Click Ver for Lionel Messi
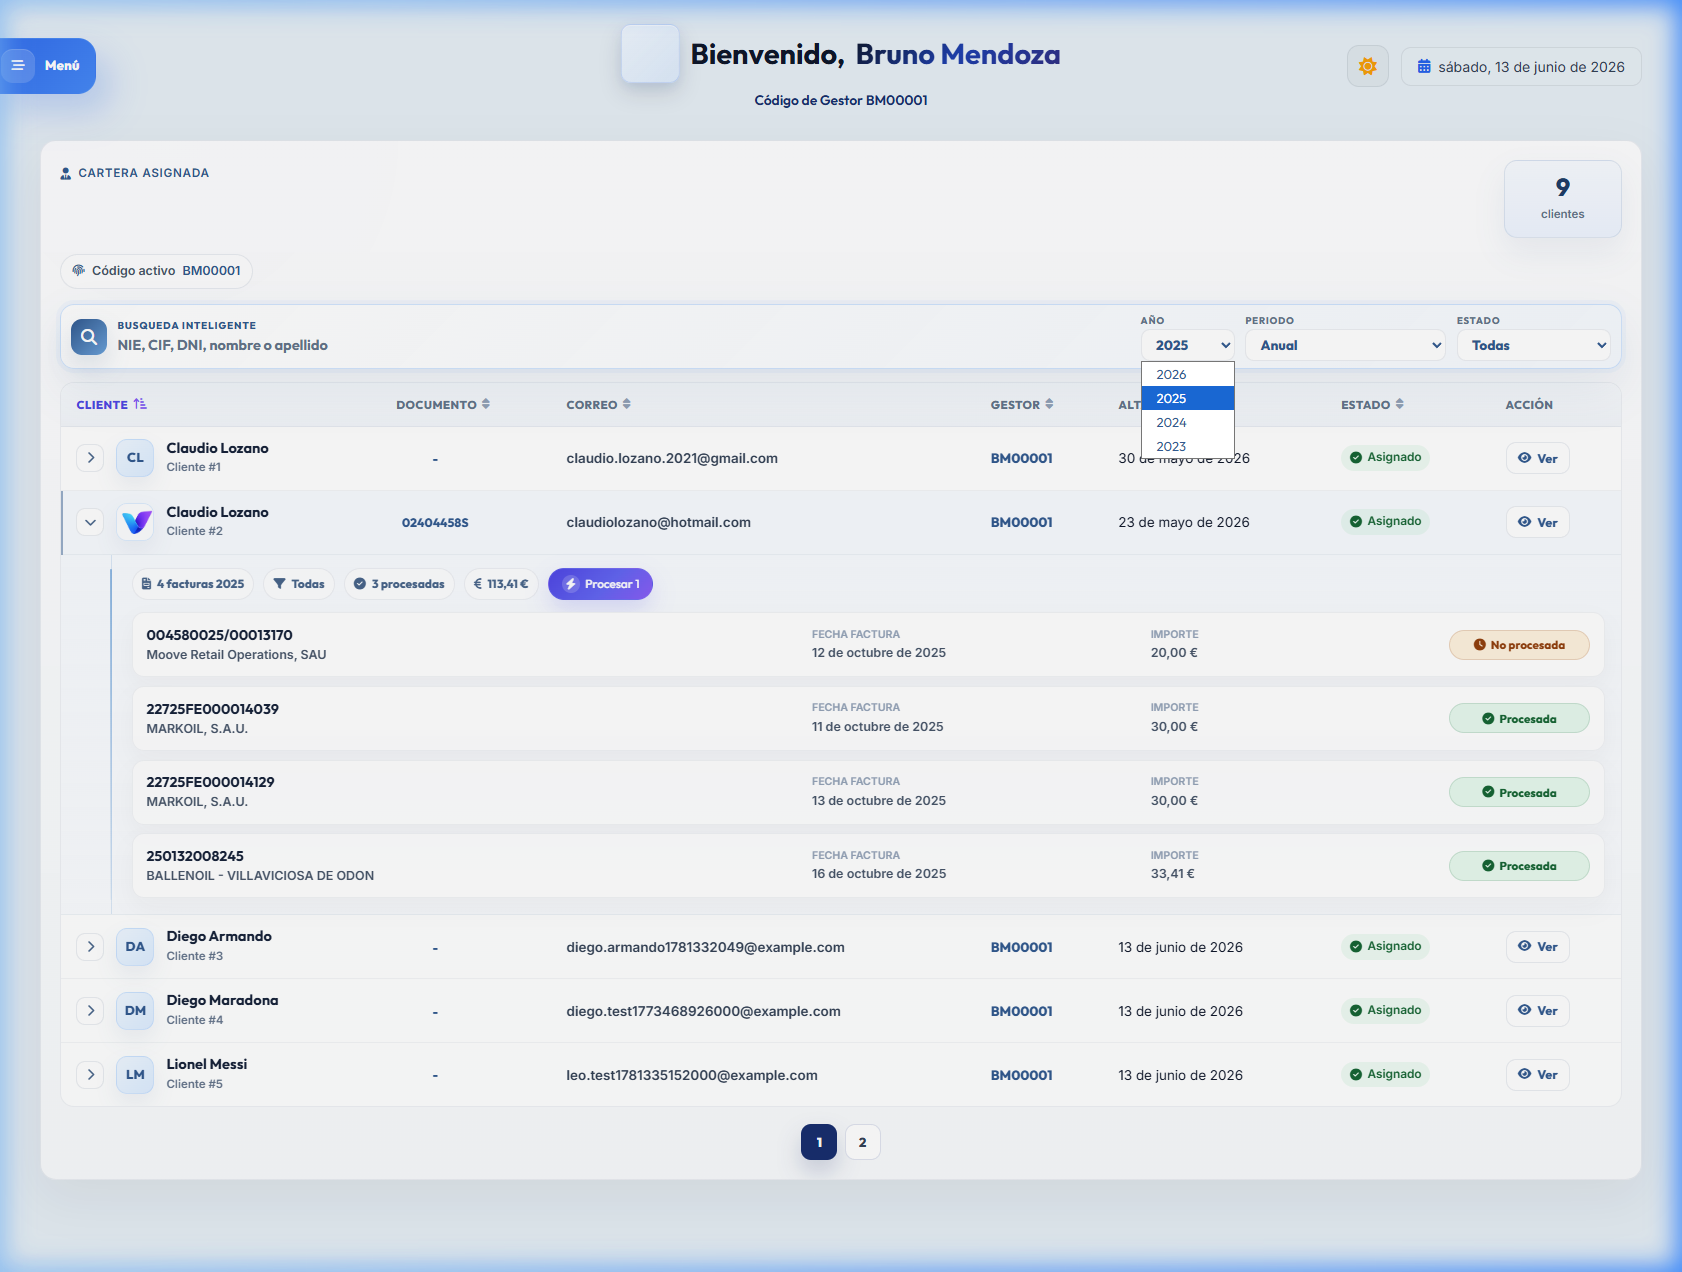Viewport: 1682px width, 1272px height. [1537, 1075]
